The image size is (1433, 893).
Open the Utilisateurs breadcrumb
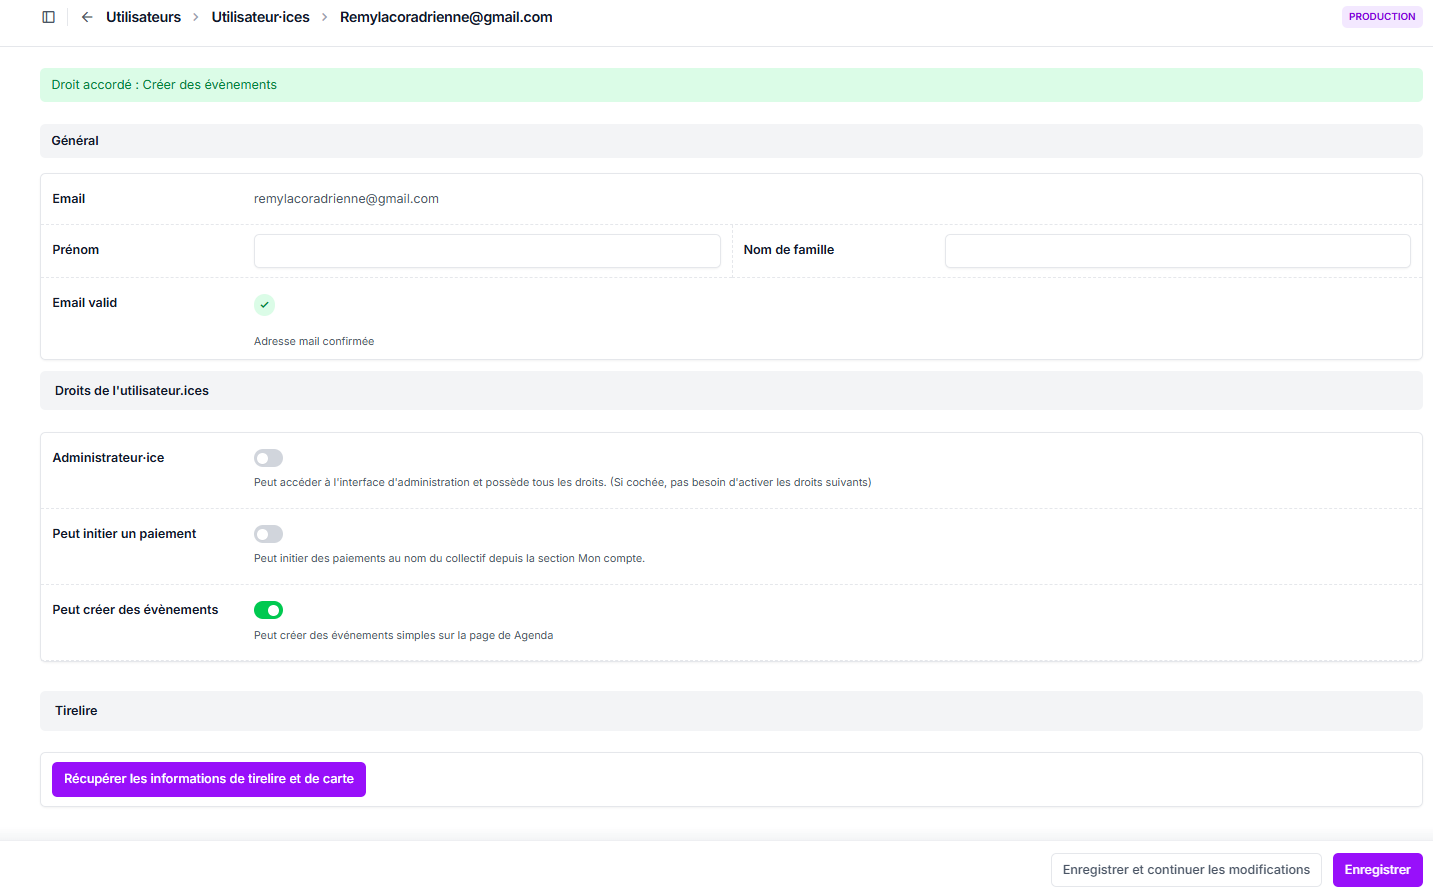click(x=143, y=17)
